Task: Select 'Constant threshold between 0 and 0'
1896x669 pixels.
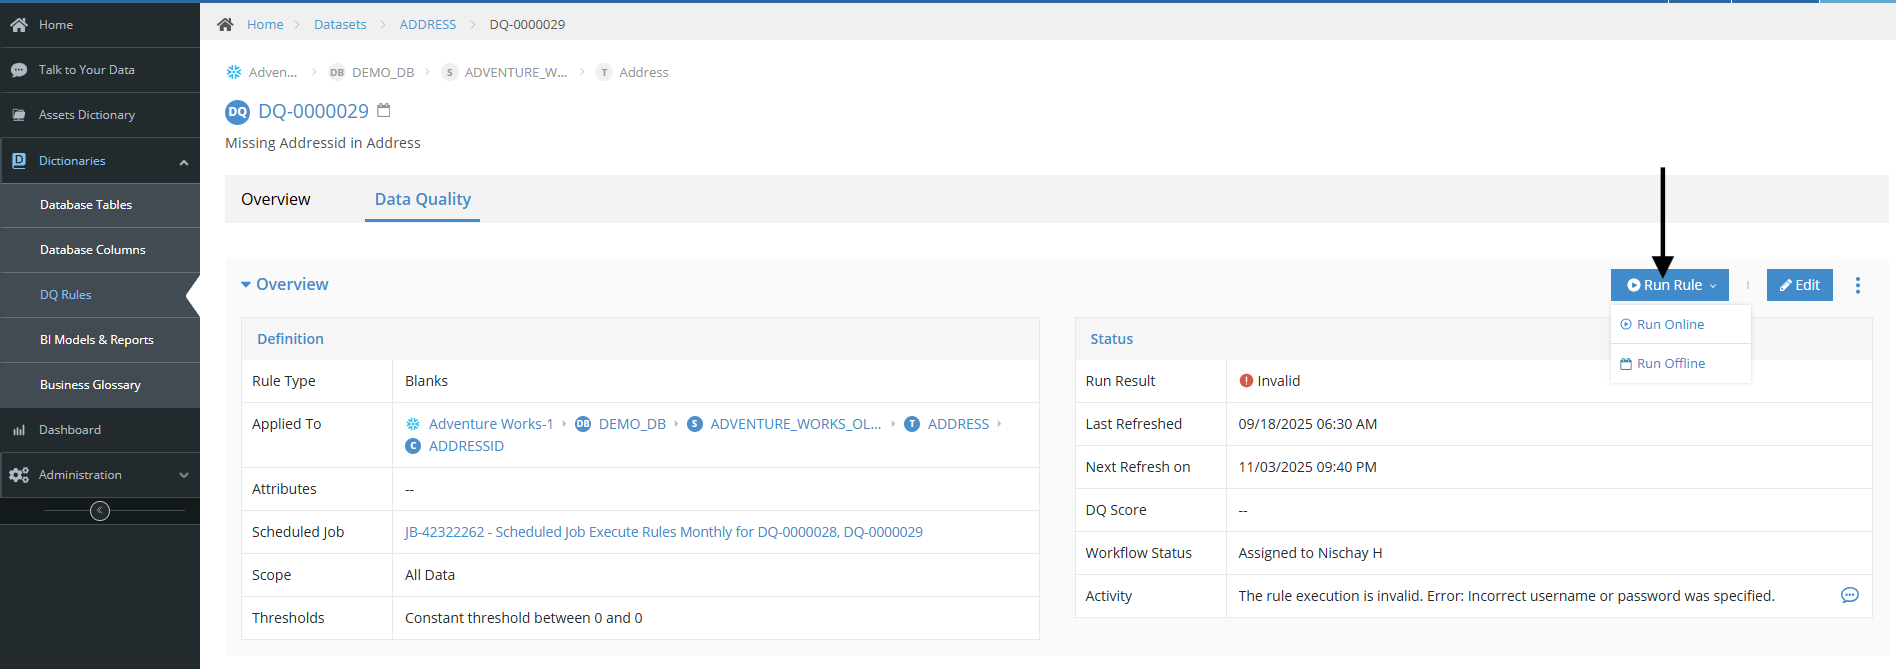Action: point(524,618)
